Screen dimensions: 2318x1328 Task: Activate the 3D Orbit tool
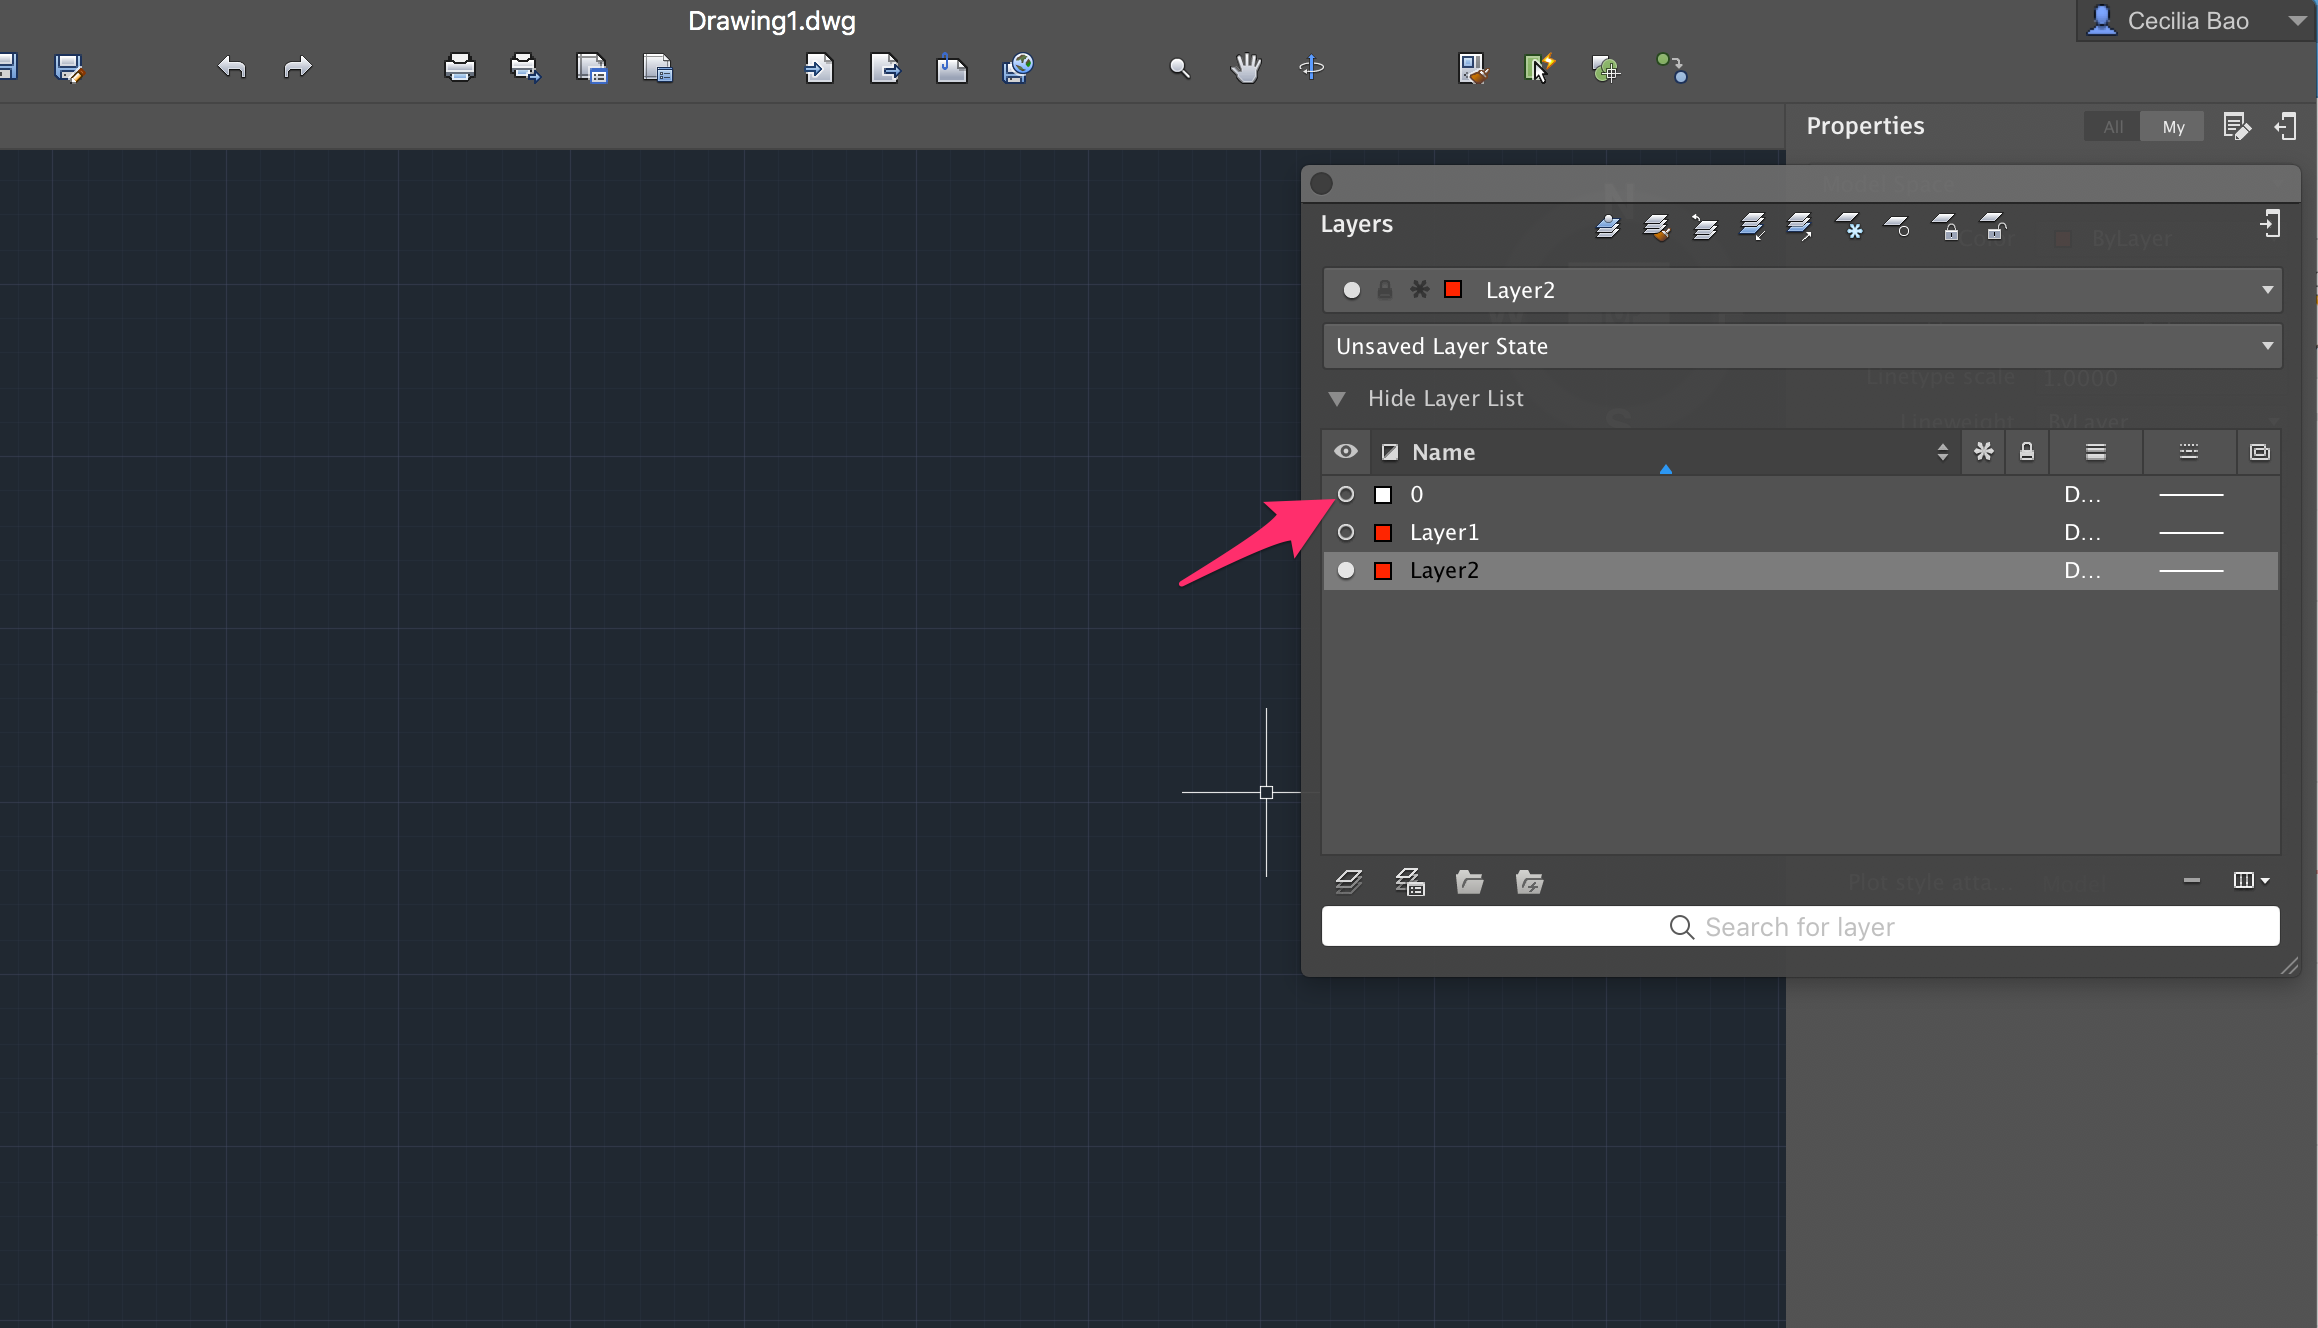(1312, 67)
